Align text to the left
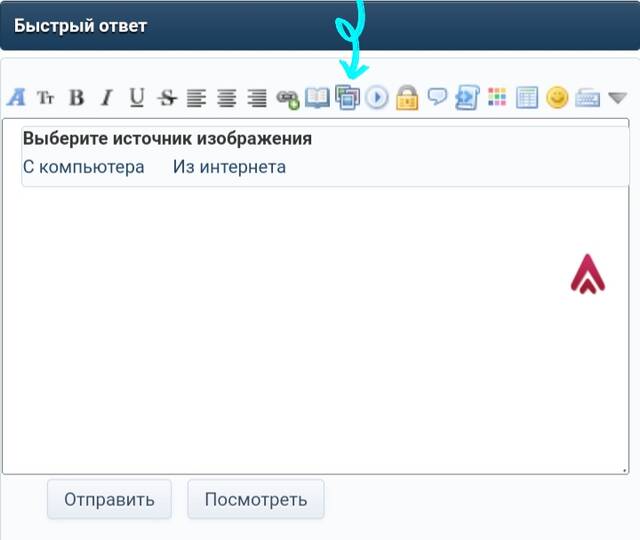This screenshot has width=640, height=540. click(196, 98)
